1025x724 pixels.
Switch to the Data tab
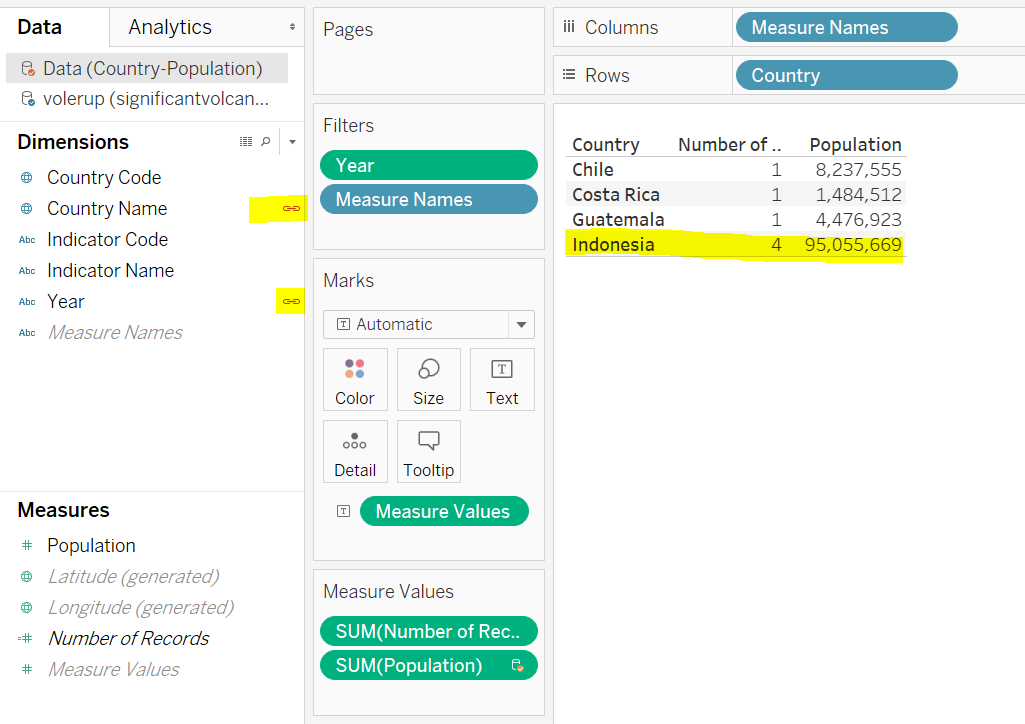pyautogui.click(x=40, y=27)
